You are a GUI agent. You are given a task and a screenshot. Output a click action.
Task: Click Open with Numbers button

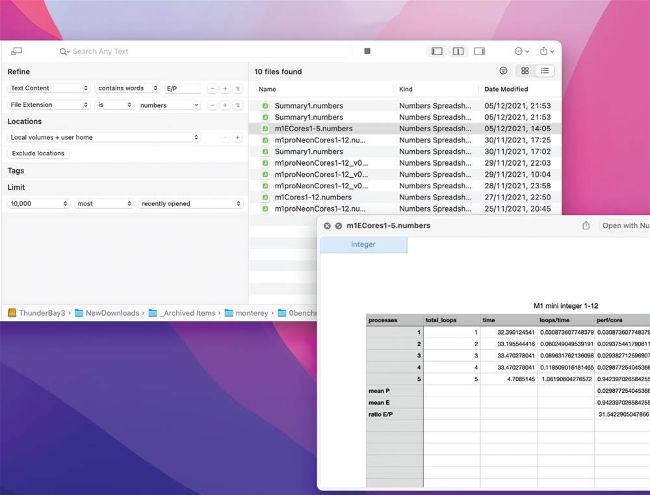click(x=624, y=226)
